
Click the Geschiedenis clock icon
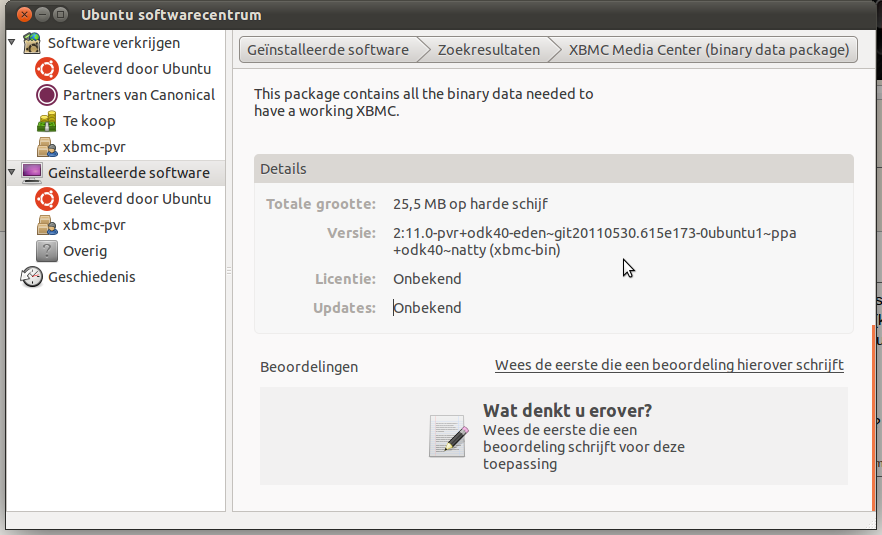pos(32,277)
